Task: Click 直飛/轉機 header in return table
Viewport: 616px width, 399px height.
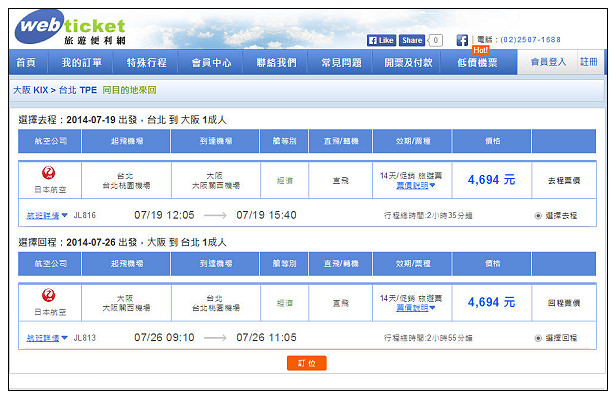Action: pyautogui.click(x=341, y=264)
